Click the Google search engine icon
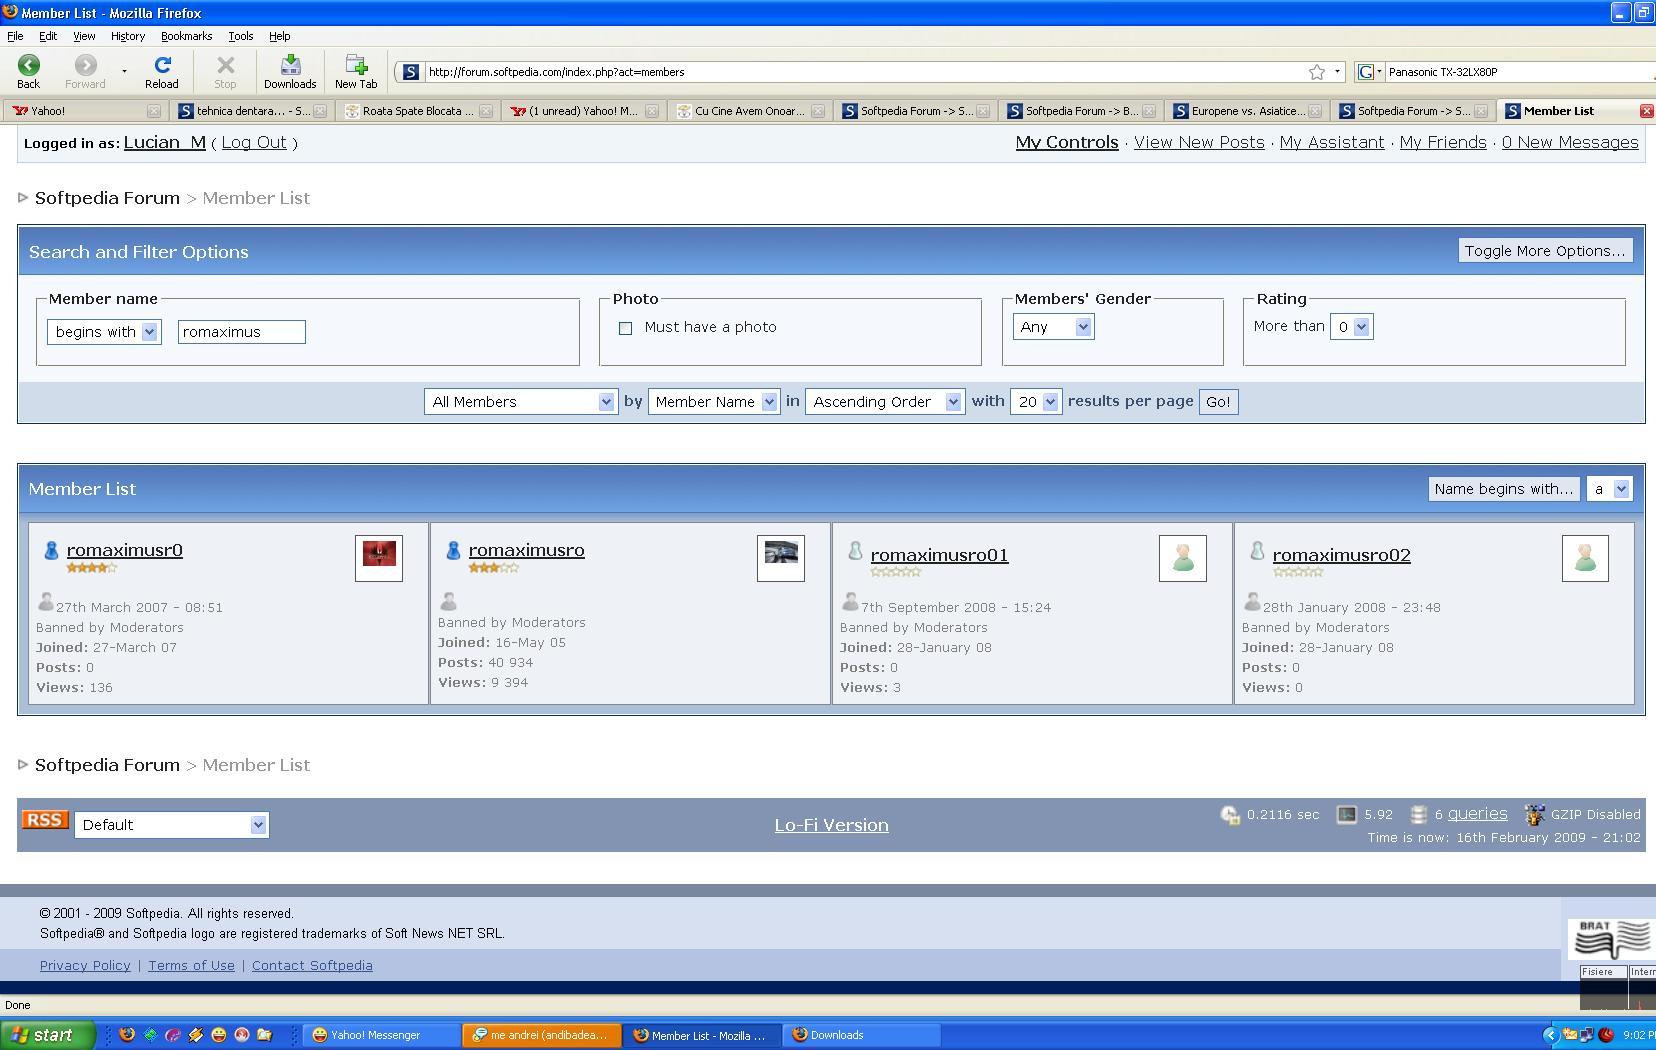Image resolution: width=1656 pixels, height=1050 pixels. coord(1366,72)
